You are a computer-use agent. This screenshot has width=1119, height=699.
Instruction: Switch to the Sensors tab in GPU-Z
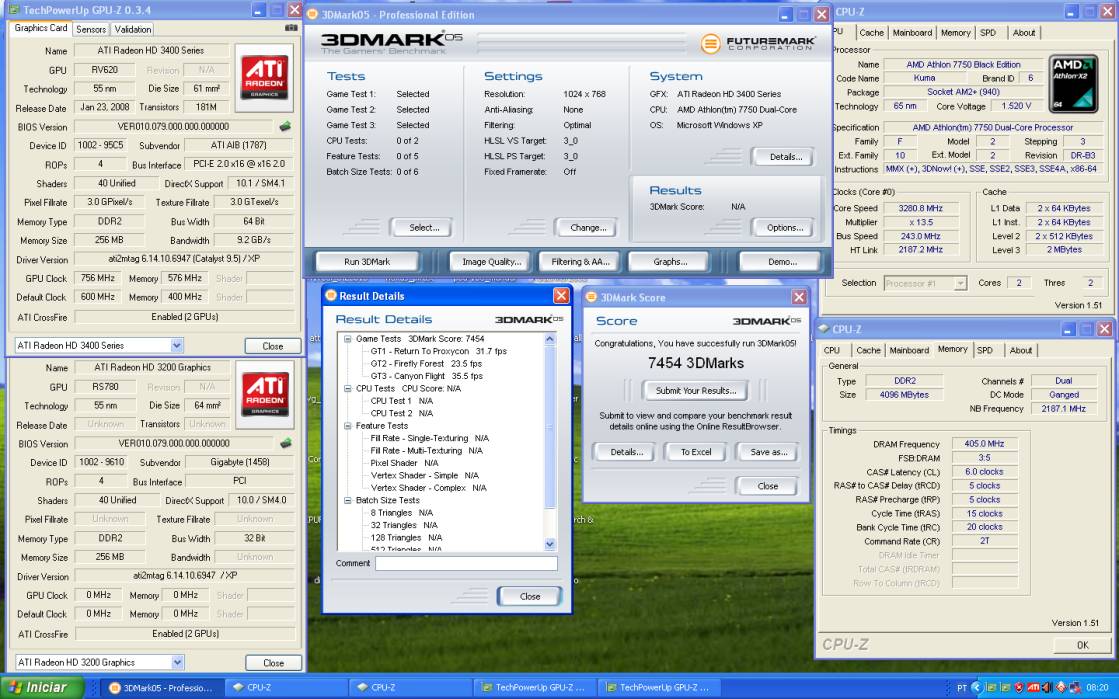91,29
